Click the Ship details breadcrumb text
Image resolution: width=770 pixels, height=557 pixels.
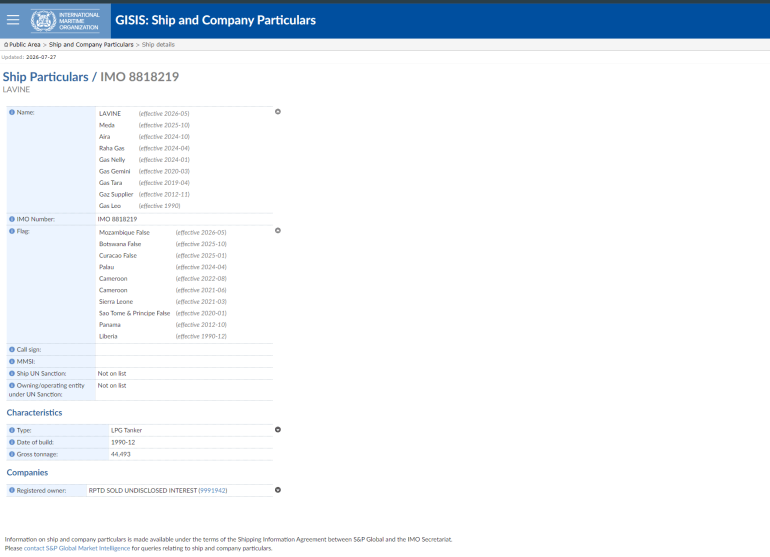(158, 45)
